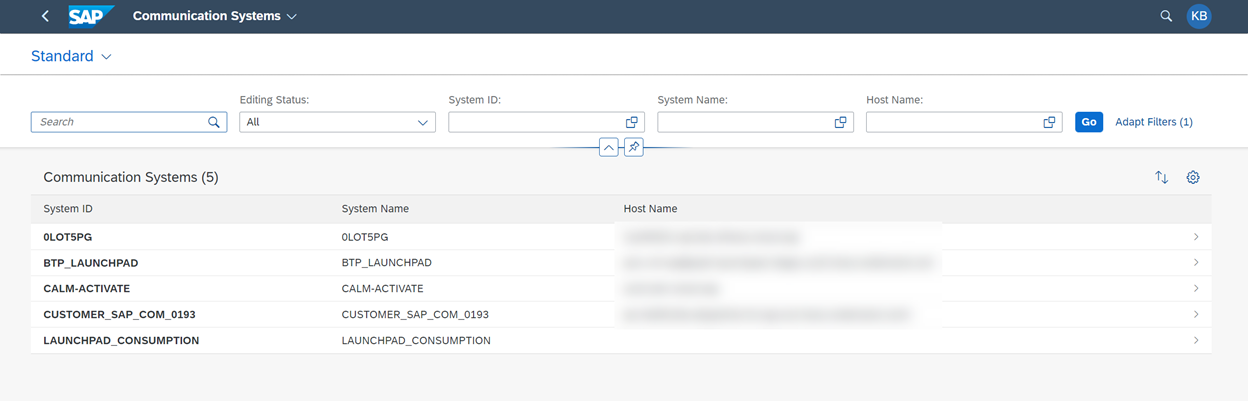Click the System ID column header

point(68,209)
